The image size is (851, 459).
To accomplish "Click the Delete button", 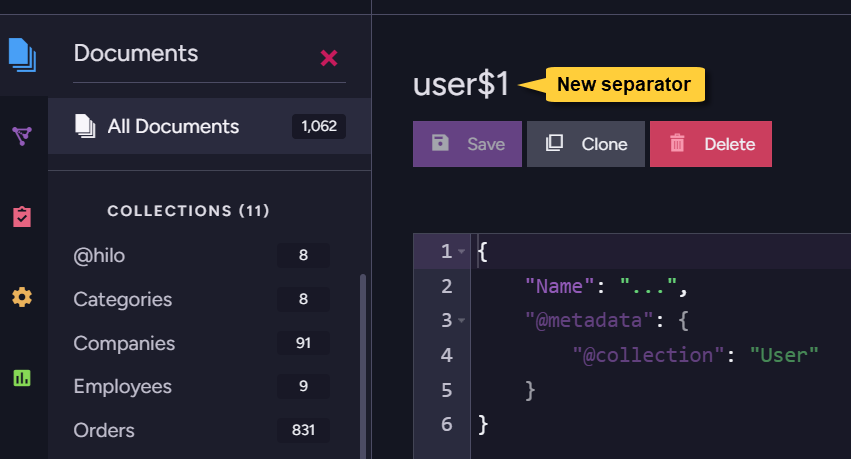I will [x=711, y=144].
